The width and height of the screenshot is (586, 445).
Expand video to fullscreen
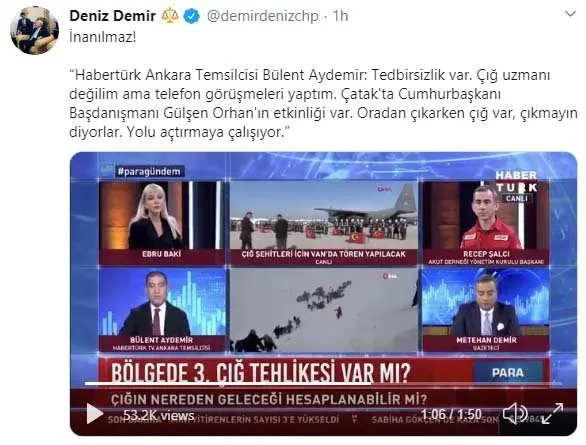click(x=553, y=414)
